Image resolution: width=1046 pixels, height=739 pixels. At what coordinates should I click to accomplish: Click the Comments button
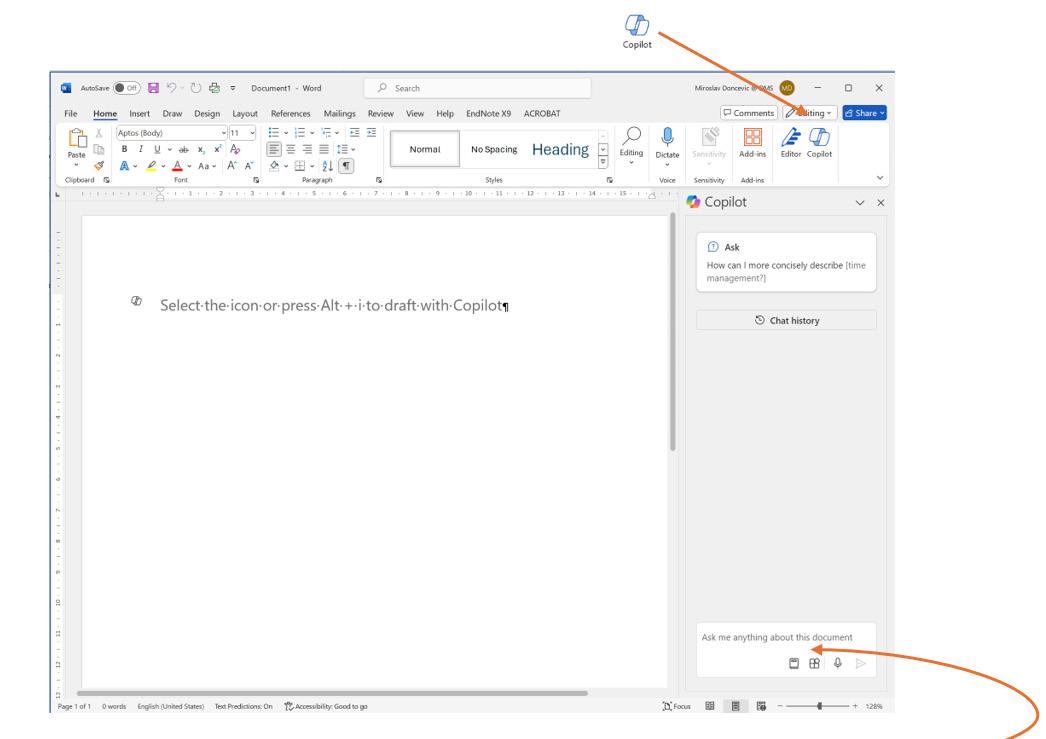coord(748,113)
